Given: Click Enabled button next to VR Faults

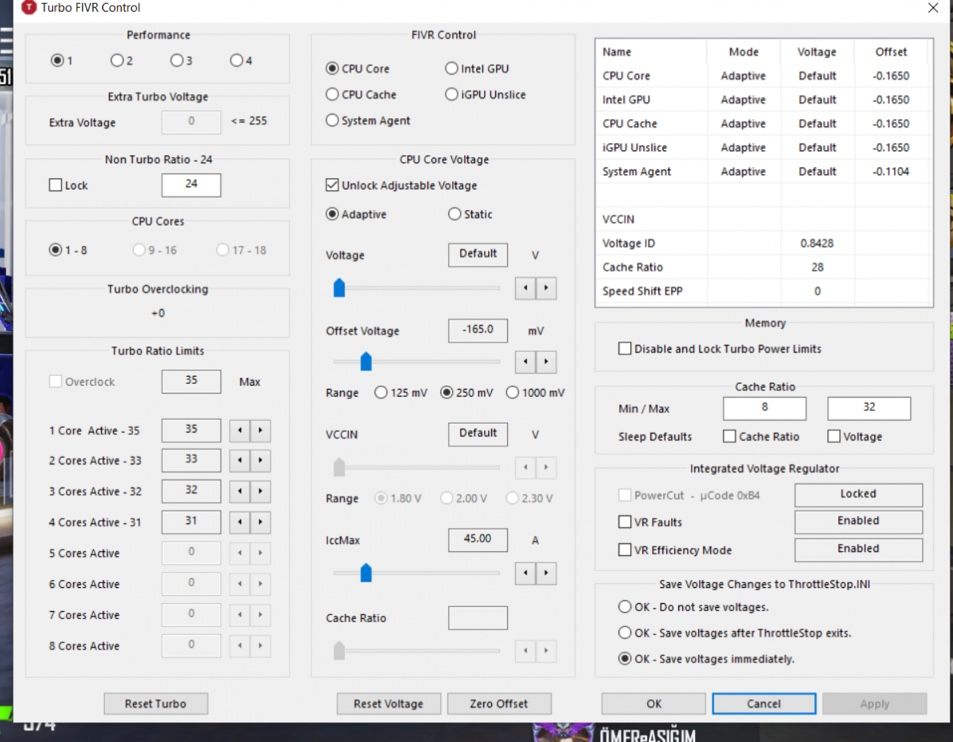Looking at the screenshot, I should point(858,521).
